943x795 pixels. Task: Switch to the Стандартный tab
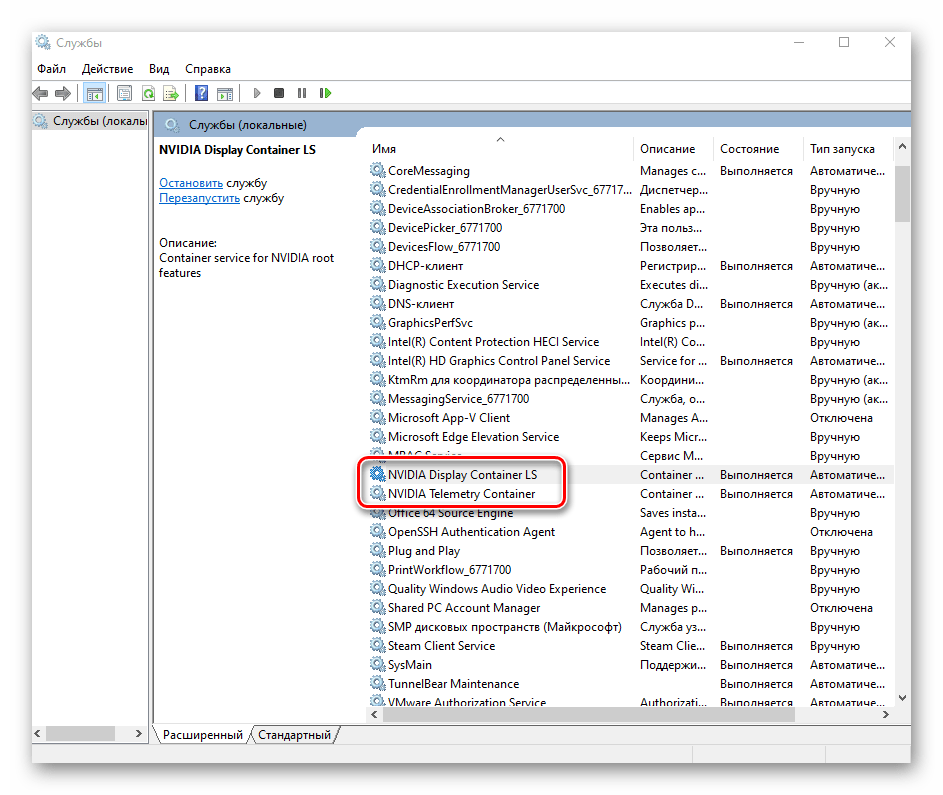(294, 735)
